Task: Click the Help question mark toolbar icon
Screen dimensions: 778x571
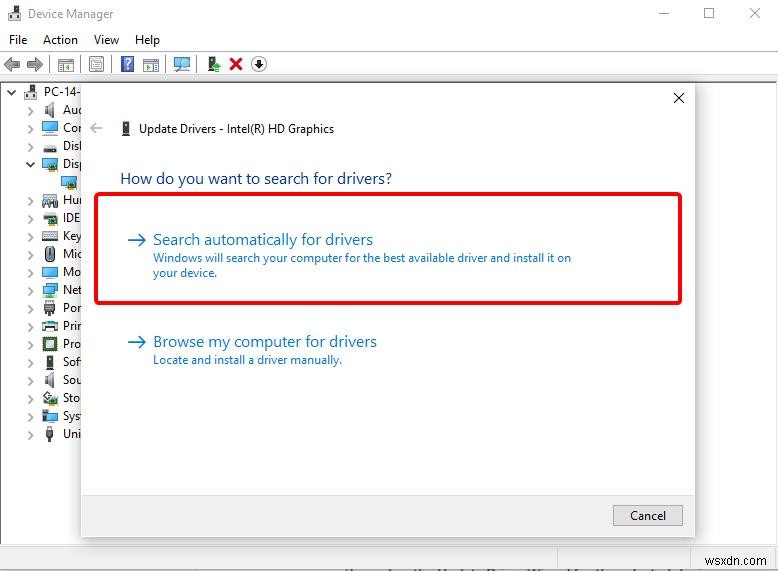Action: (x=127, y=64)
